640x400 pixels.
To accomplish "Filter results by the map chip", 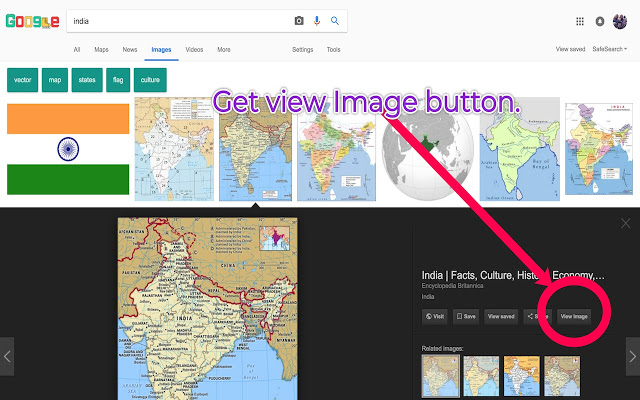I will pyautogui.click(x=55, y=80).
